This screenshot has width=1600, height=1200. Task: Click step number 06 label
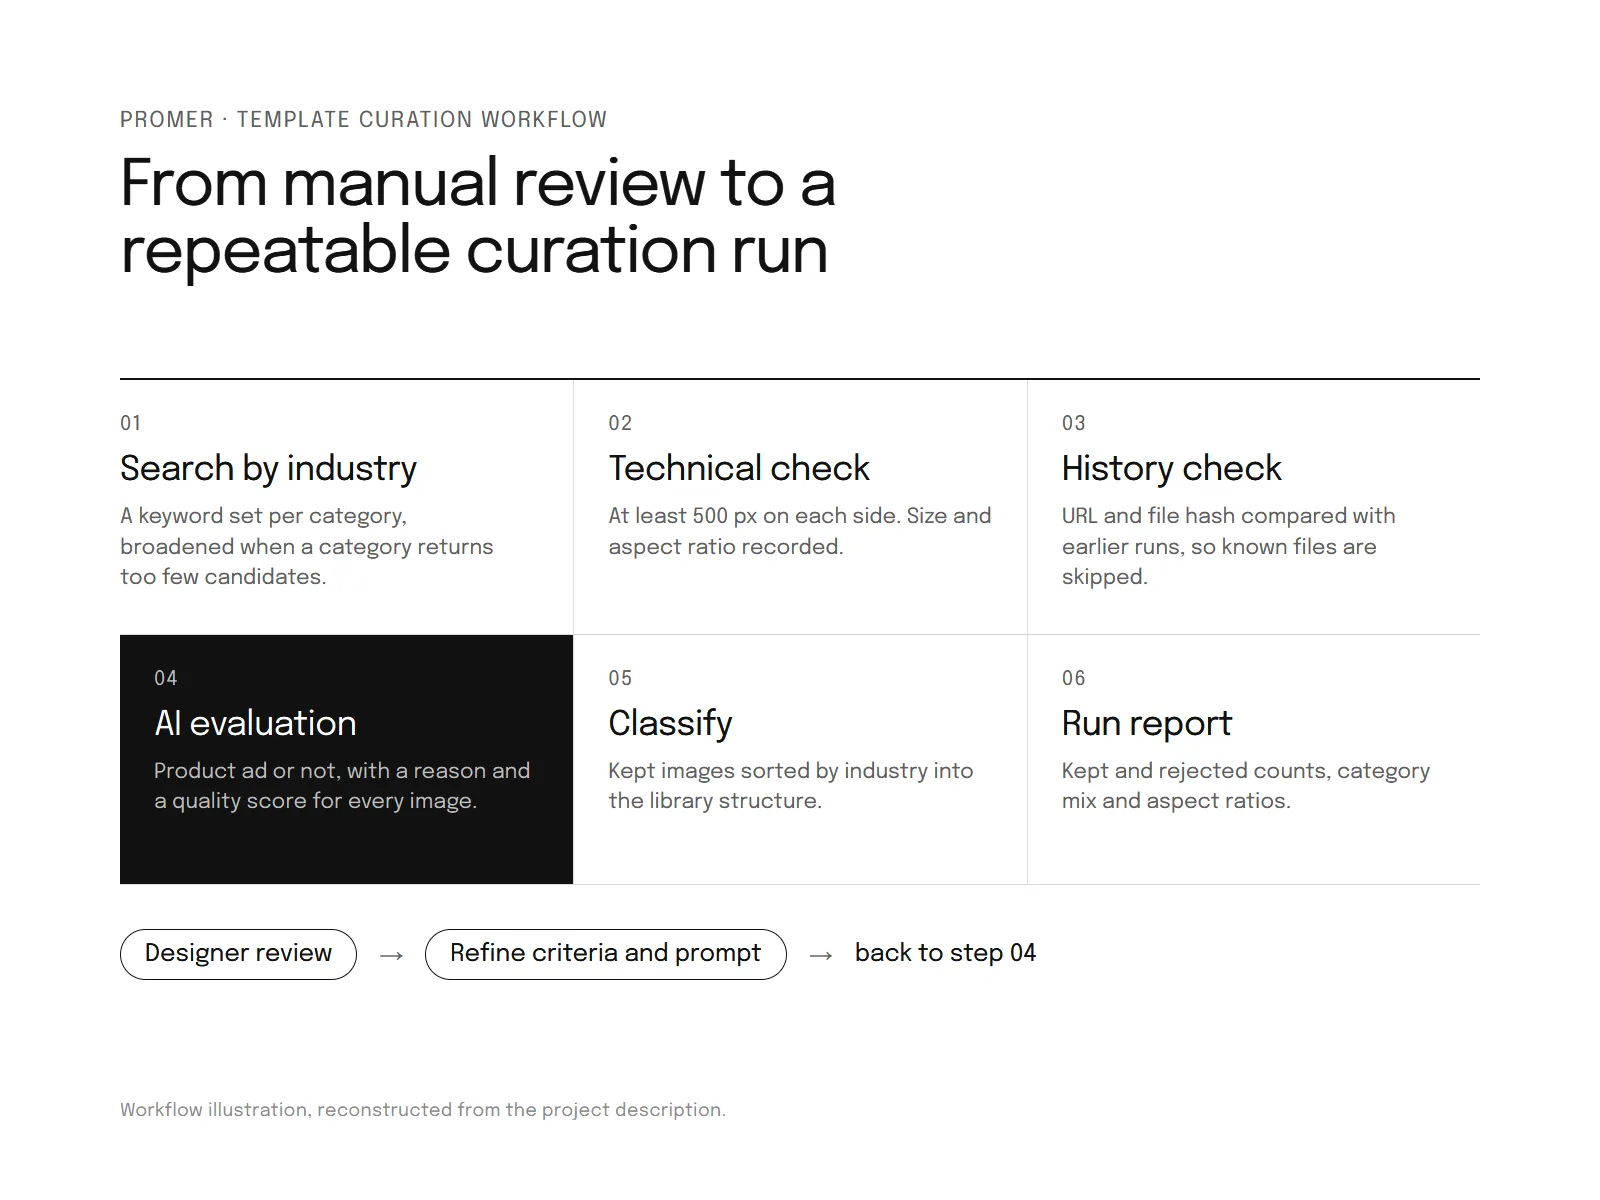click(1074, 678)
